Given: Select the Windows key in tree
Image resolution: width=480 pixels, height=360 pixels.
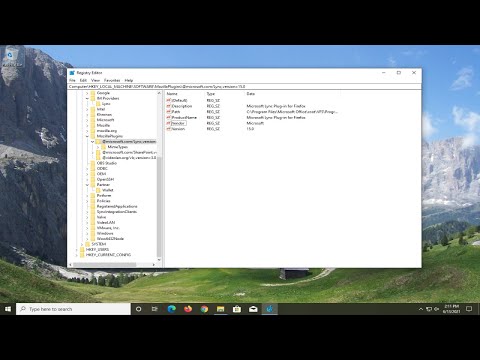Looking at the screenshot, I should [x=105, y=233].
